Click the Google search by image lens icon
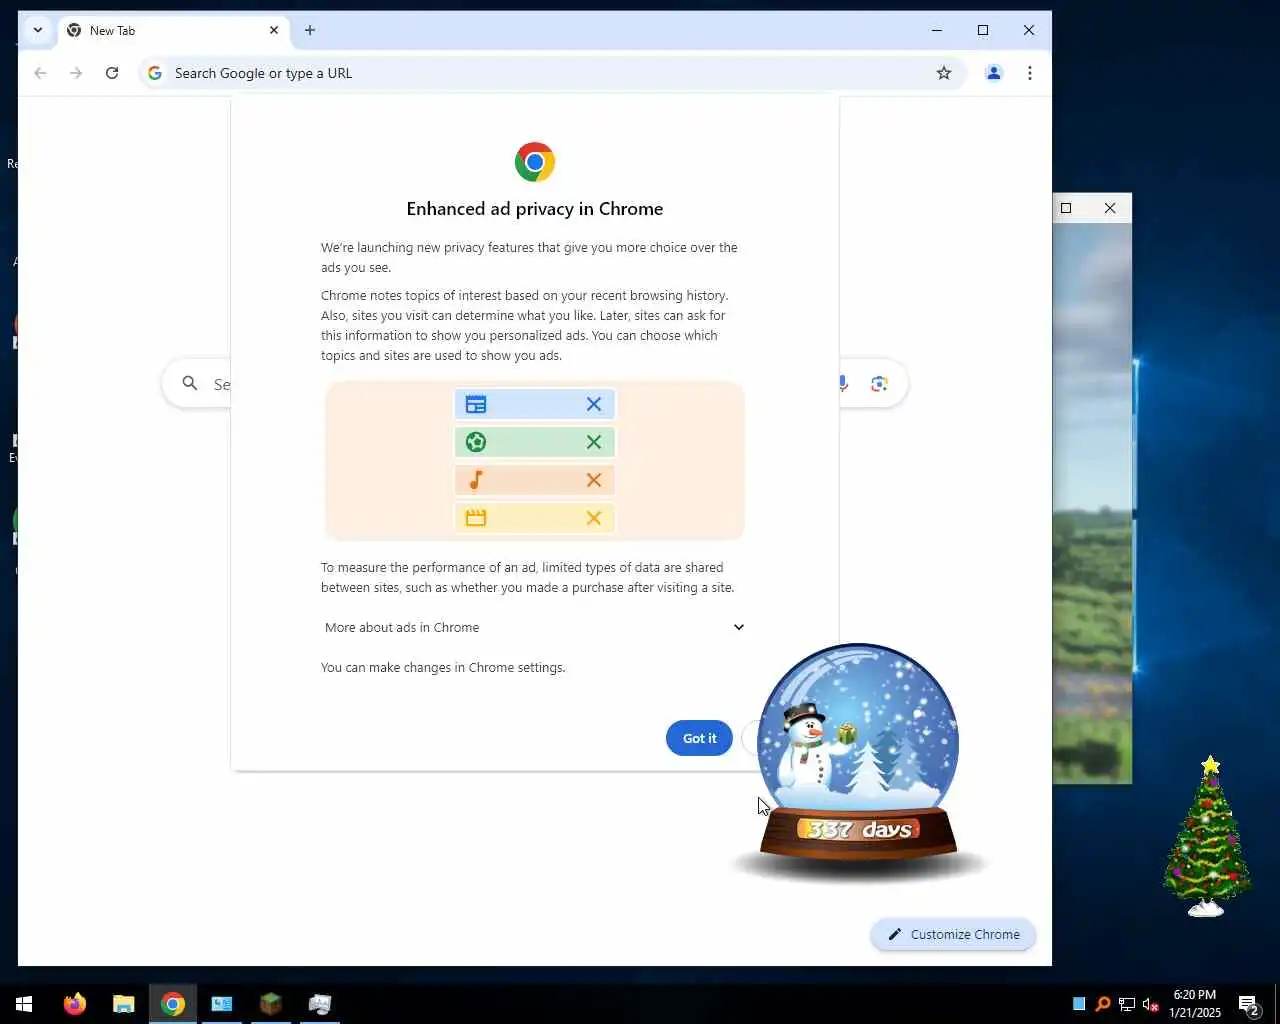This screenshot has width=1280, height=1024. point(879,384)
